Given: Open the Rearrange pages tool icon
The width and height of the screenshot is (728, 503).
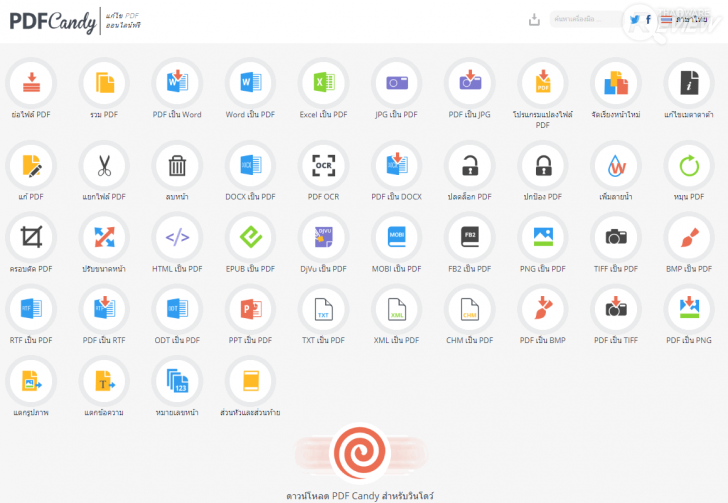Looking at the screenshot, I should 616,83.
